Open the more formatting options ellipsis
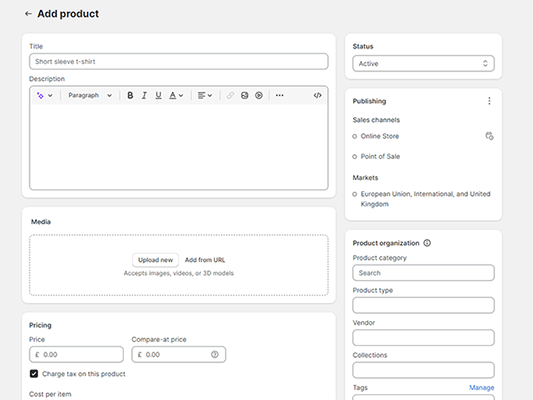 [x=279, y=95]
